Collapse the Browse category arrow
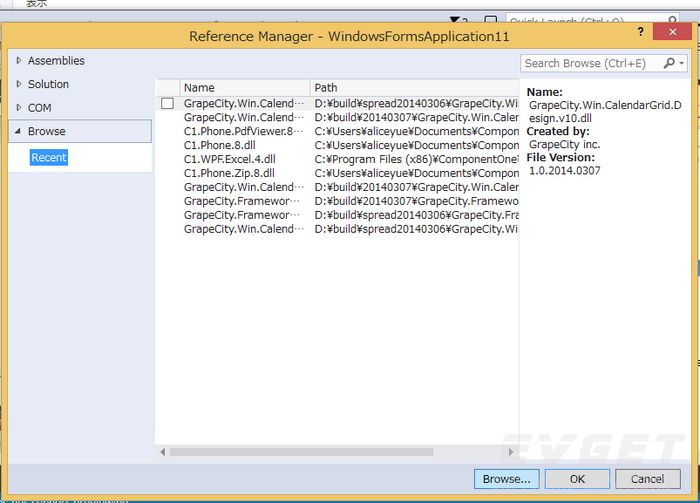The image size is (700, 503). pos(18,131)
